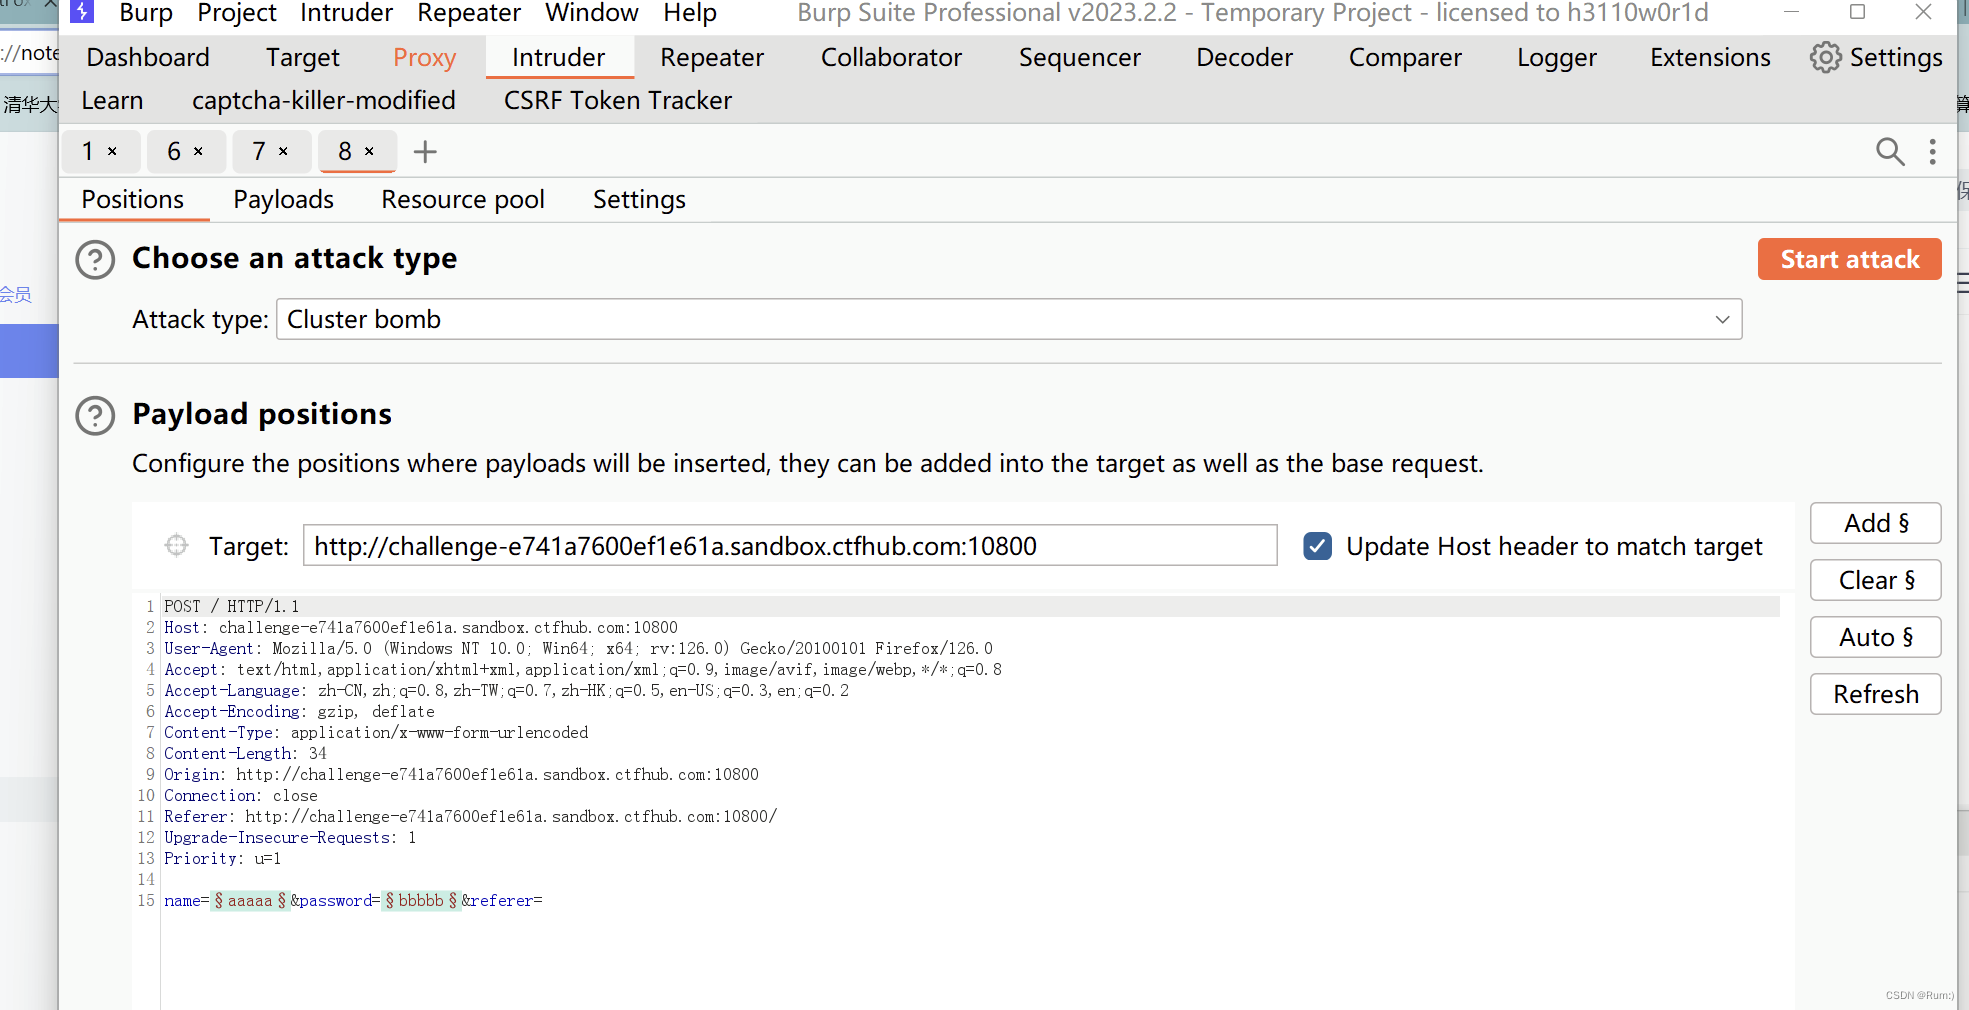Click the Clear § button
The image size is (1969, 1010).
[1875, 580]
